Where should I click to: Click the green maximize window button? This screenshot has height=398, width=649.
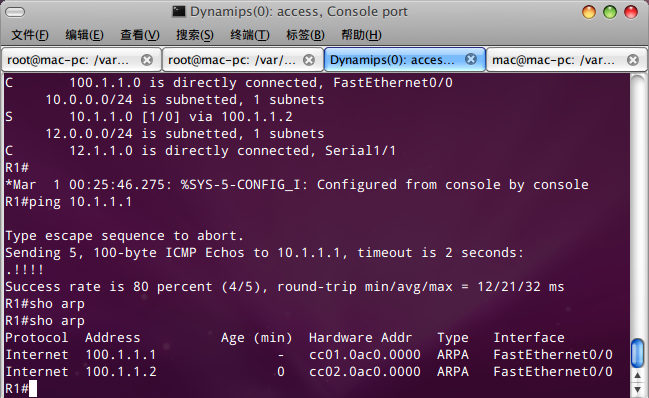tap(610, 12)
